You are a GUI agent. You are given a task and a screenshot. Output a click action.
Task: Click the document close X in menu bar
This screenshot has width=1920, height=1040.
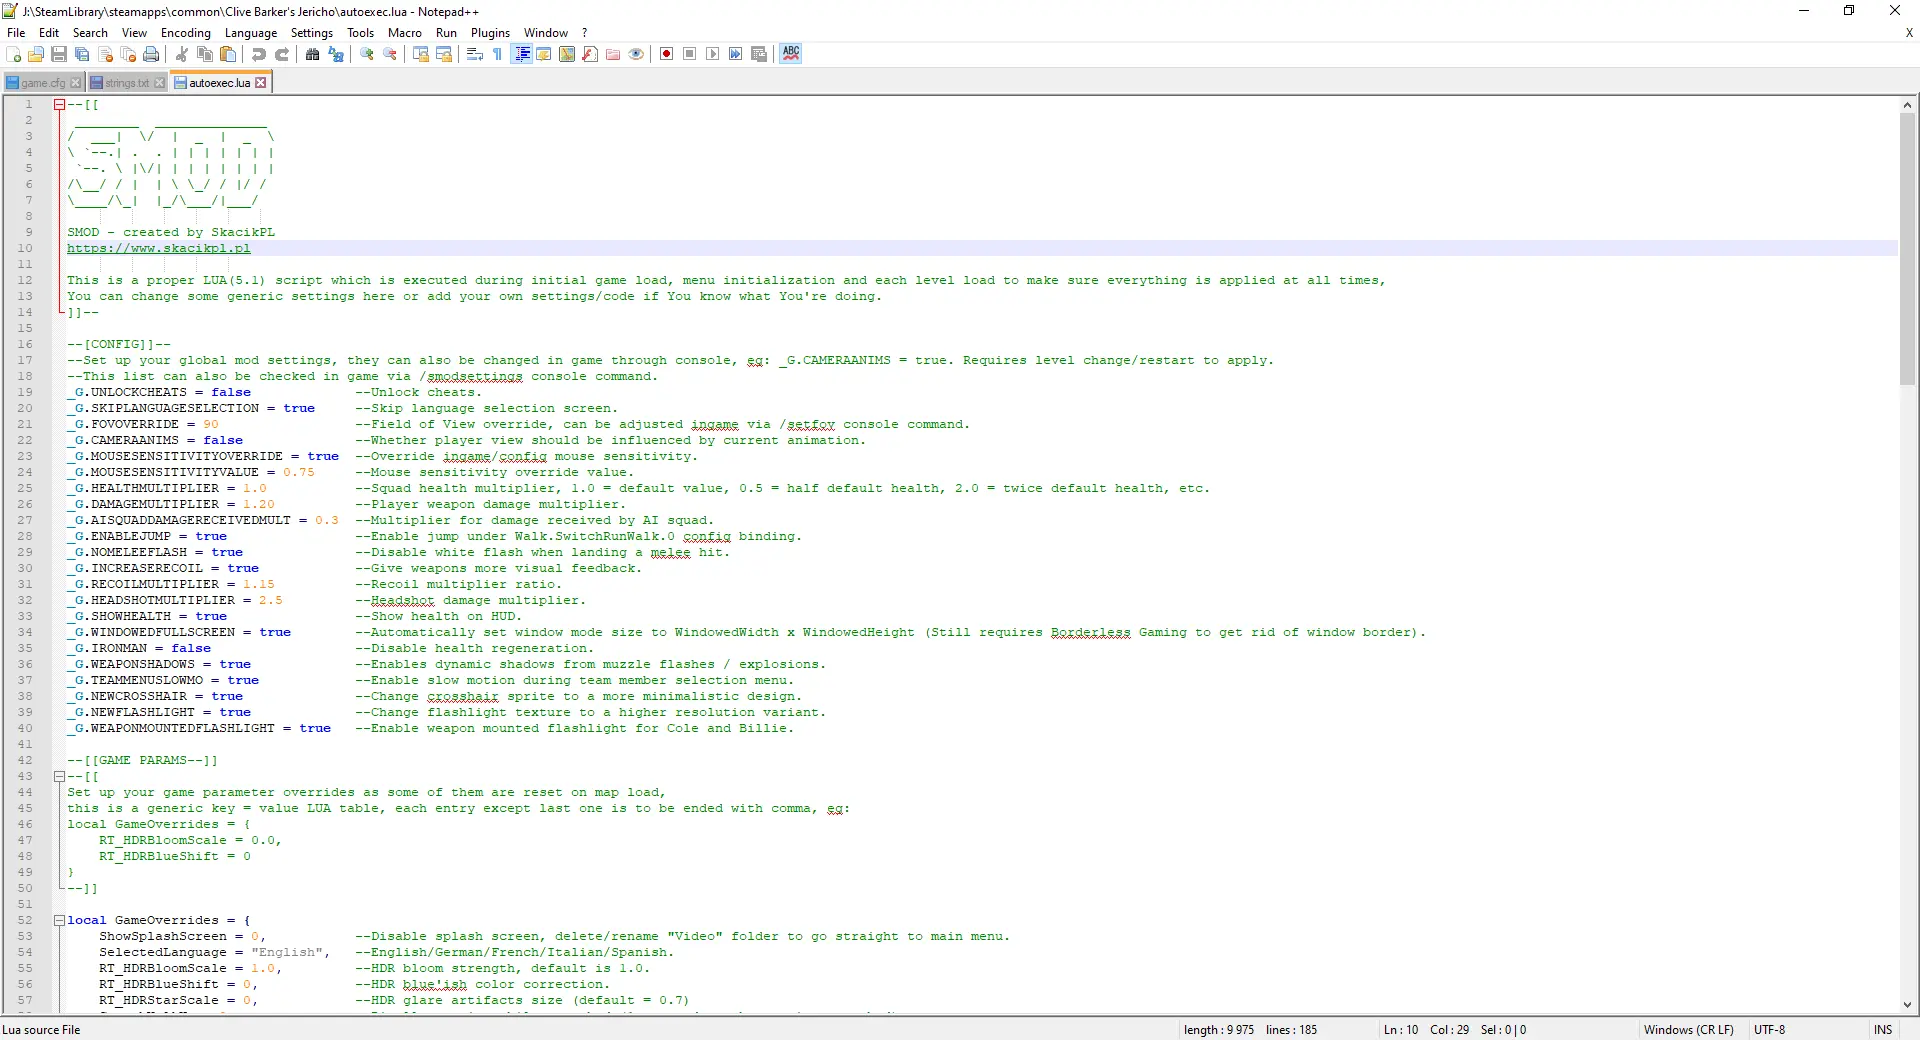tap(1909, 33)
